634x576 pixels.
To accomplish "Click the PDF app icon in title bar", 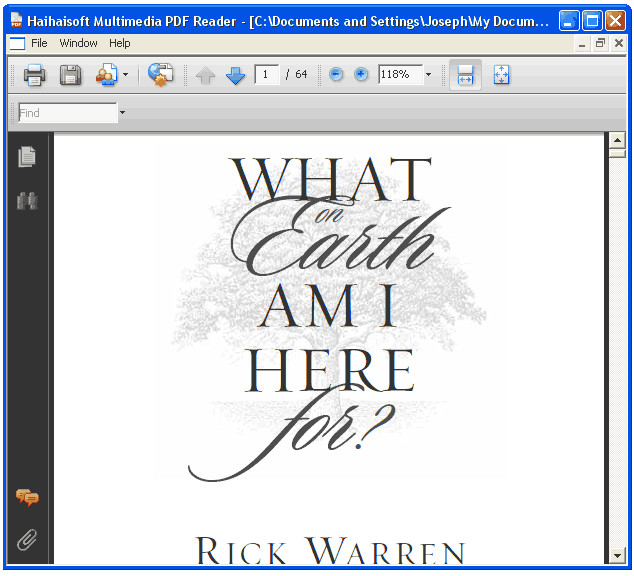I will tap(16, 20).
